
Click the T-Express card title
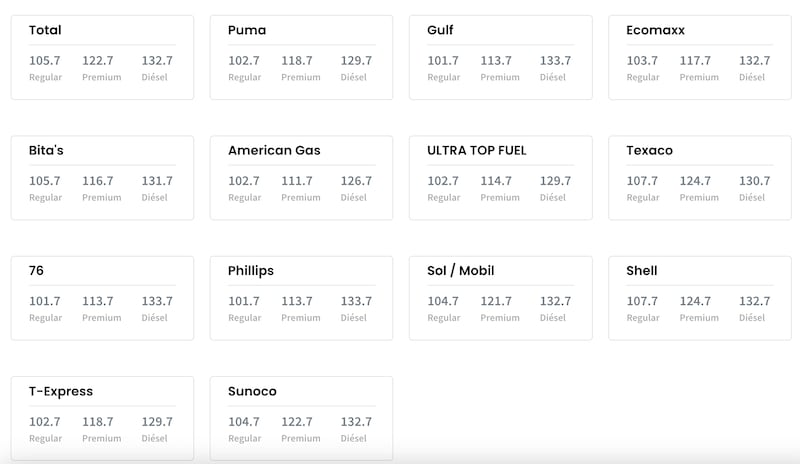click(x=61, y=391)
